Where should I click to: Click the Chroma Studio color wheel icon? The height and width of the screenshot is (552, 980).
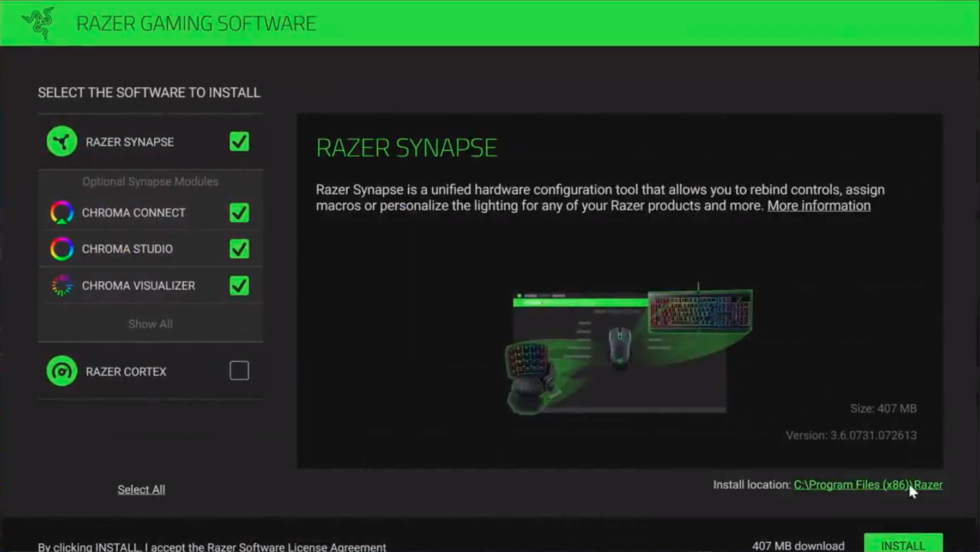coord(62,248)
